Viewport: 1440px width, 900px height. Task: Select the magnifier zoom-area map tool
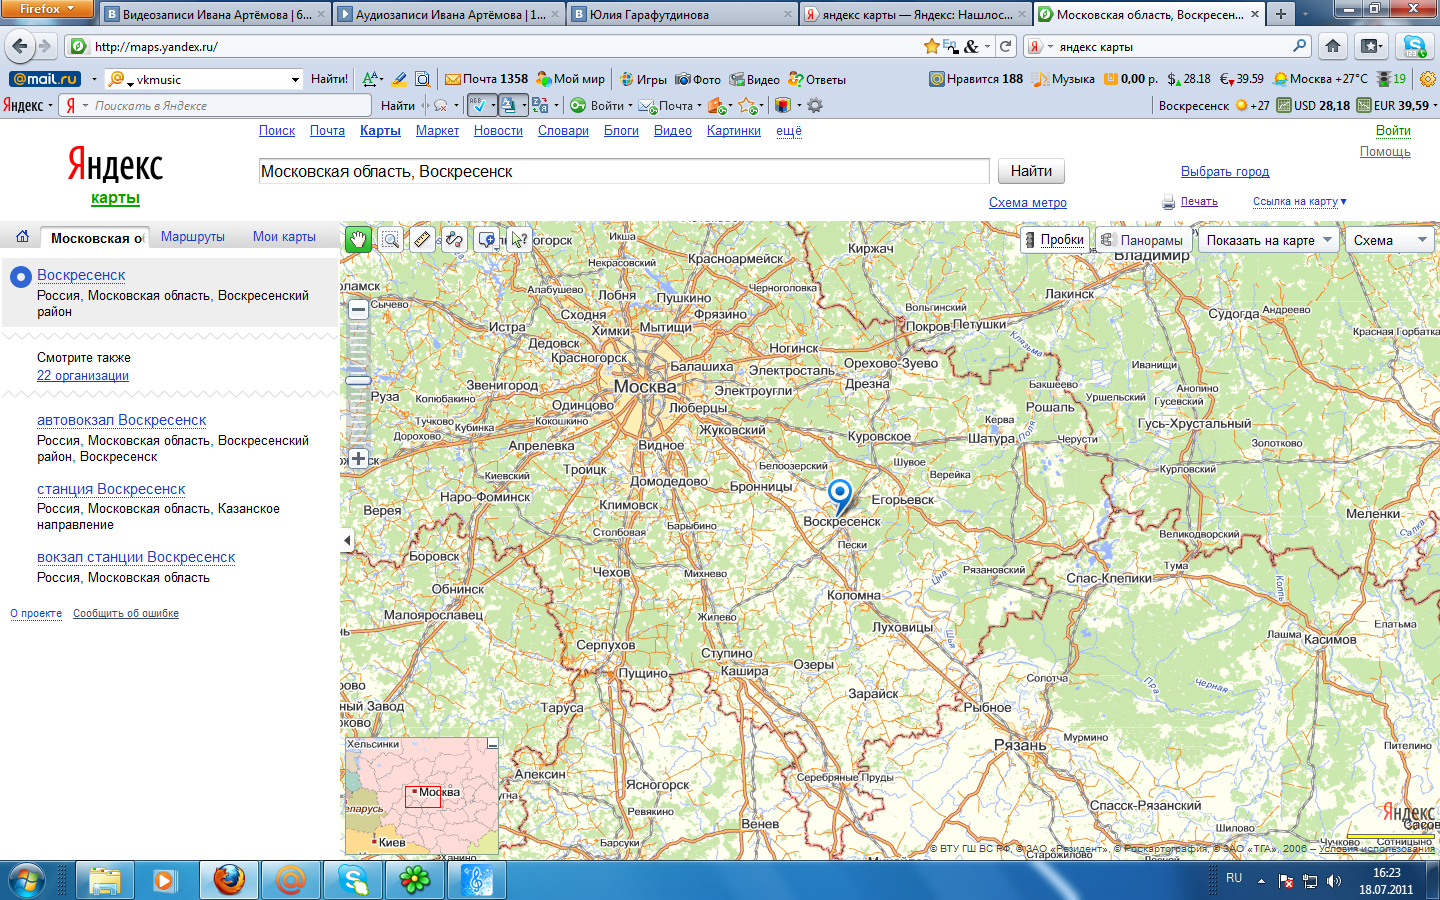click(x=390, y=239)
